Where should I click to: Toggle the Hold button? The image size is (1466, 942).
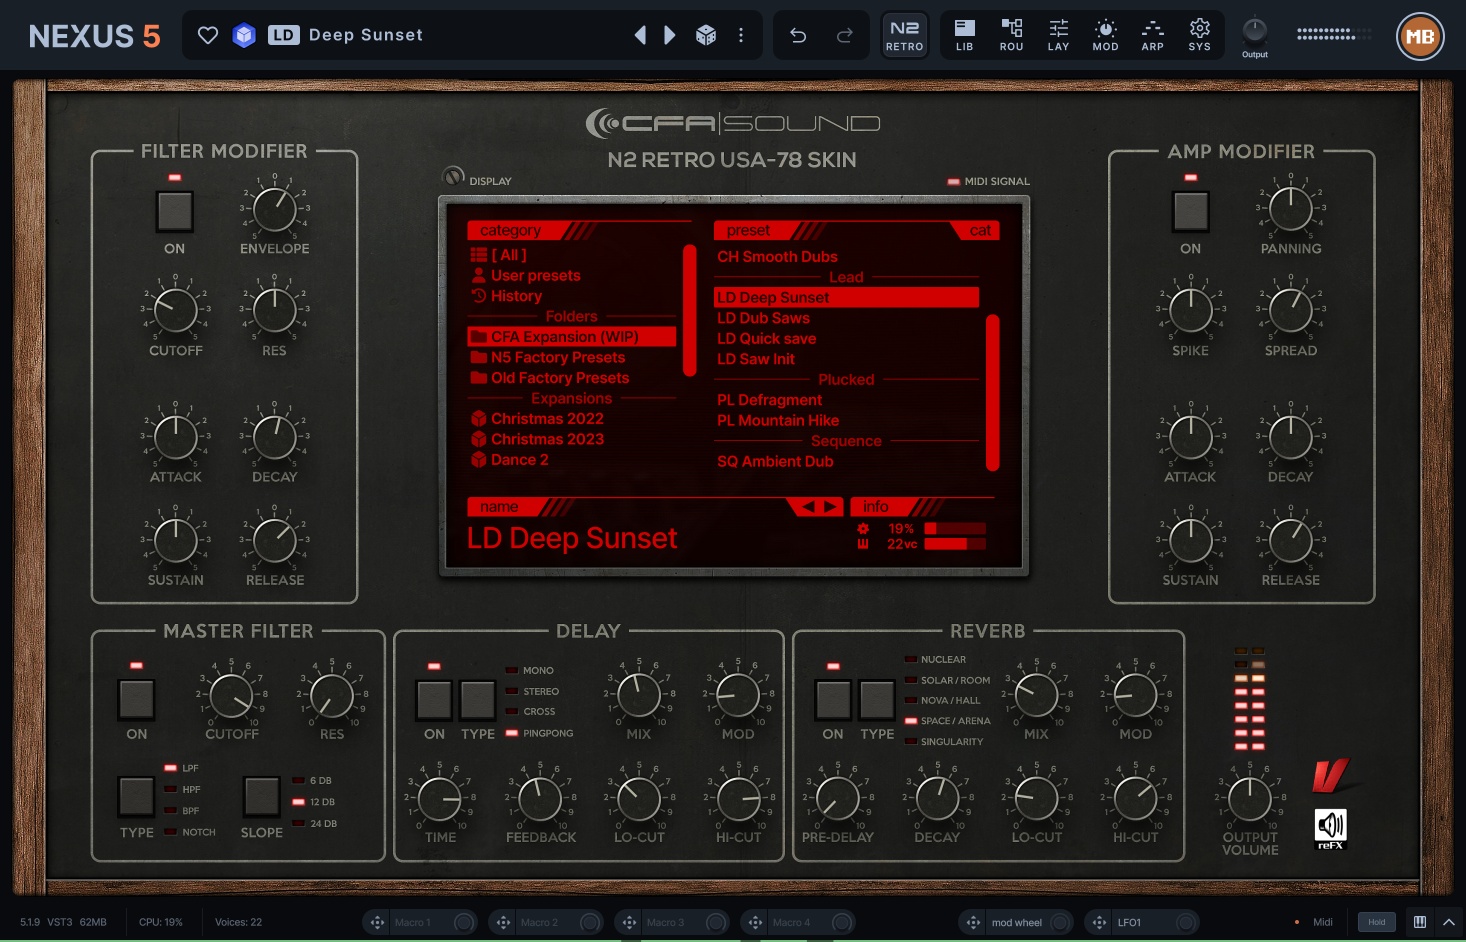(x=1377, y=922)
